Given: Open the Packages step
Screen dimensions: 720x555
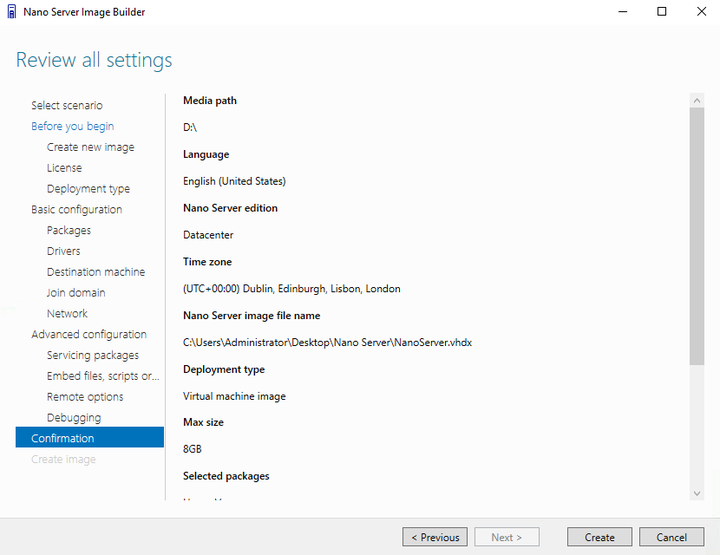Looking at the screenshot, I should [x=69, y=230].
